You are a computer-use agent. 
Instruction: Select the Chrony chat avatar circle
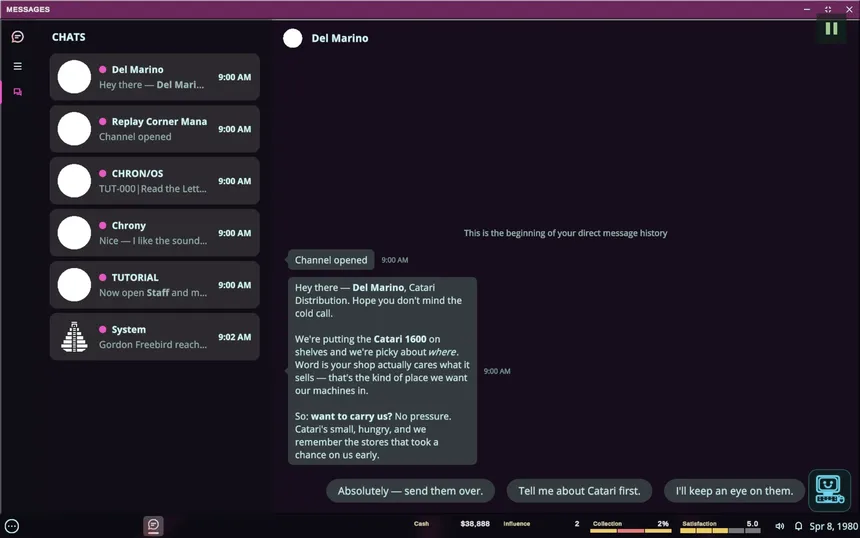(x=74, y=233)
